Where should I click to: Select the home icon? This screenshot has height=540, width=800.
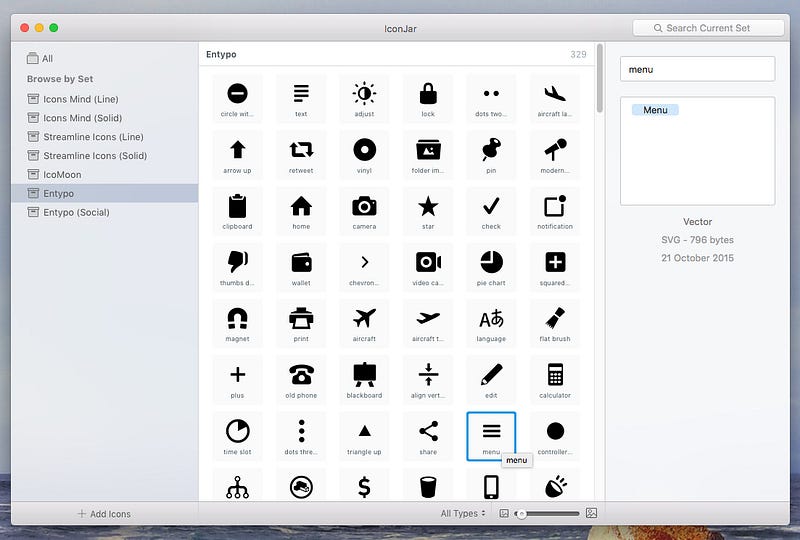click(301, 211)
